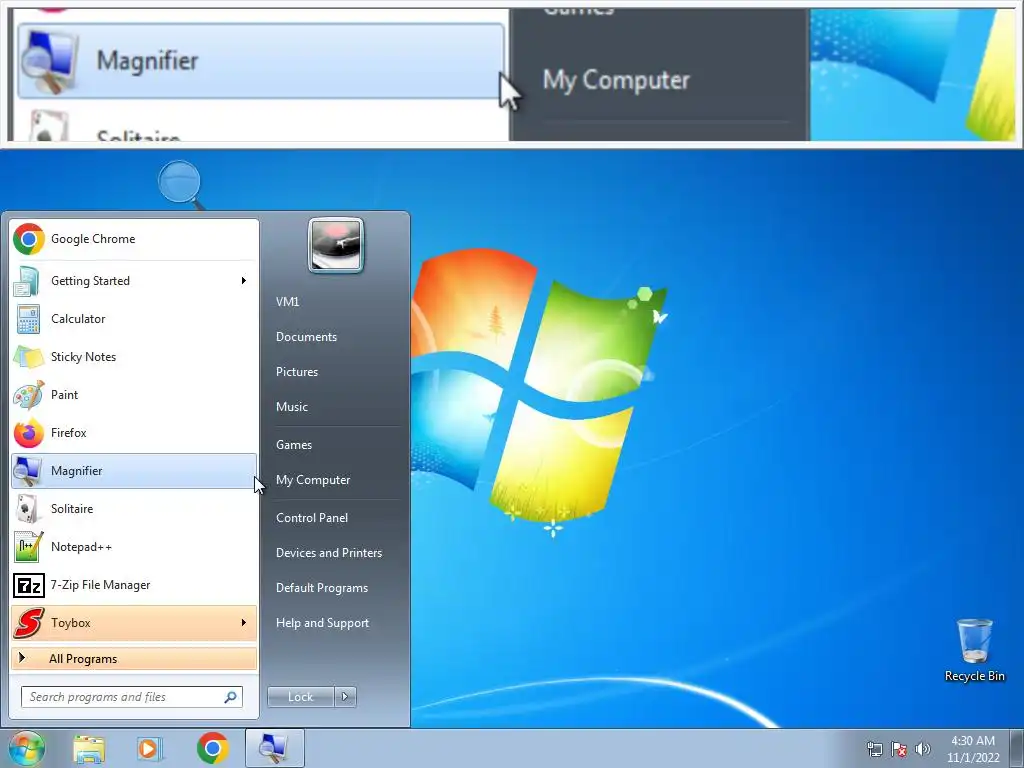
Task: Launch Firefox from the Start menu
Action: pos(134,432)
